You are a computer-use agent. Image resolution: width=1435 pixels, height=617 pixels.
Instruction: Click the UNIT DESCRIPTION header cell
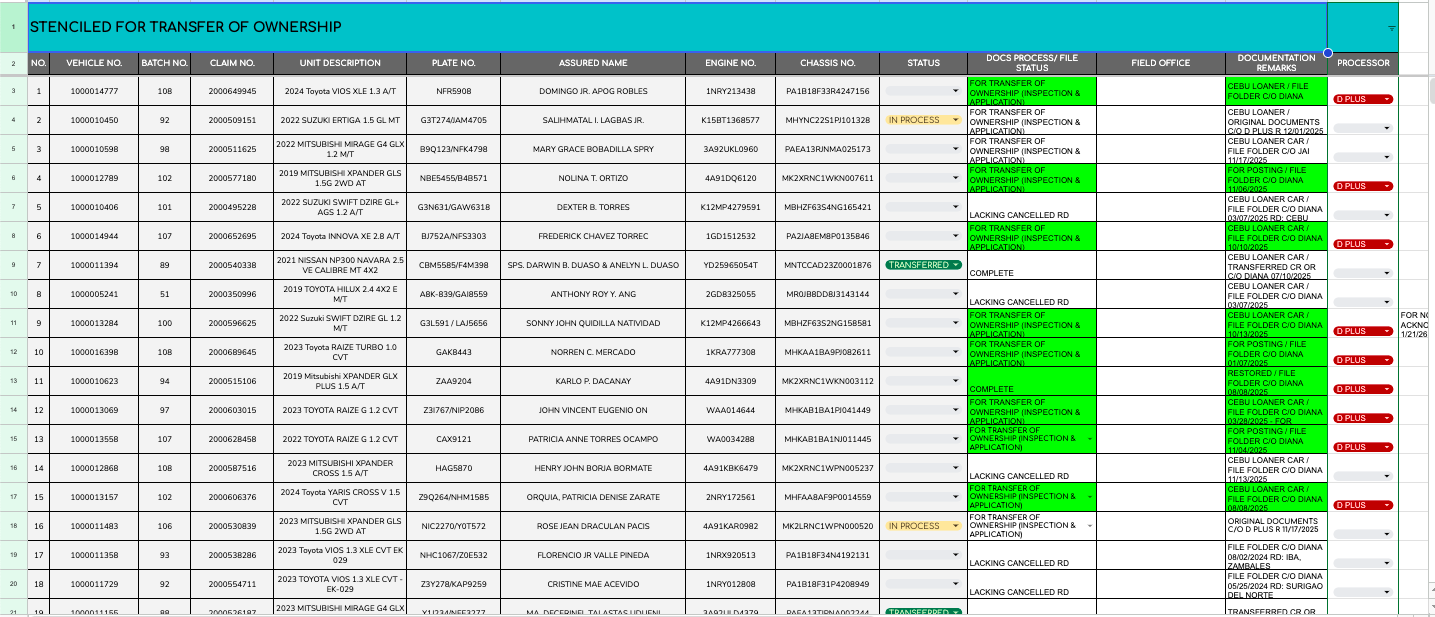click(x=340, y=63)
